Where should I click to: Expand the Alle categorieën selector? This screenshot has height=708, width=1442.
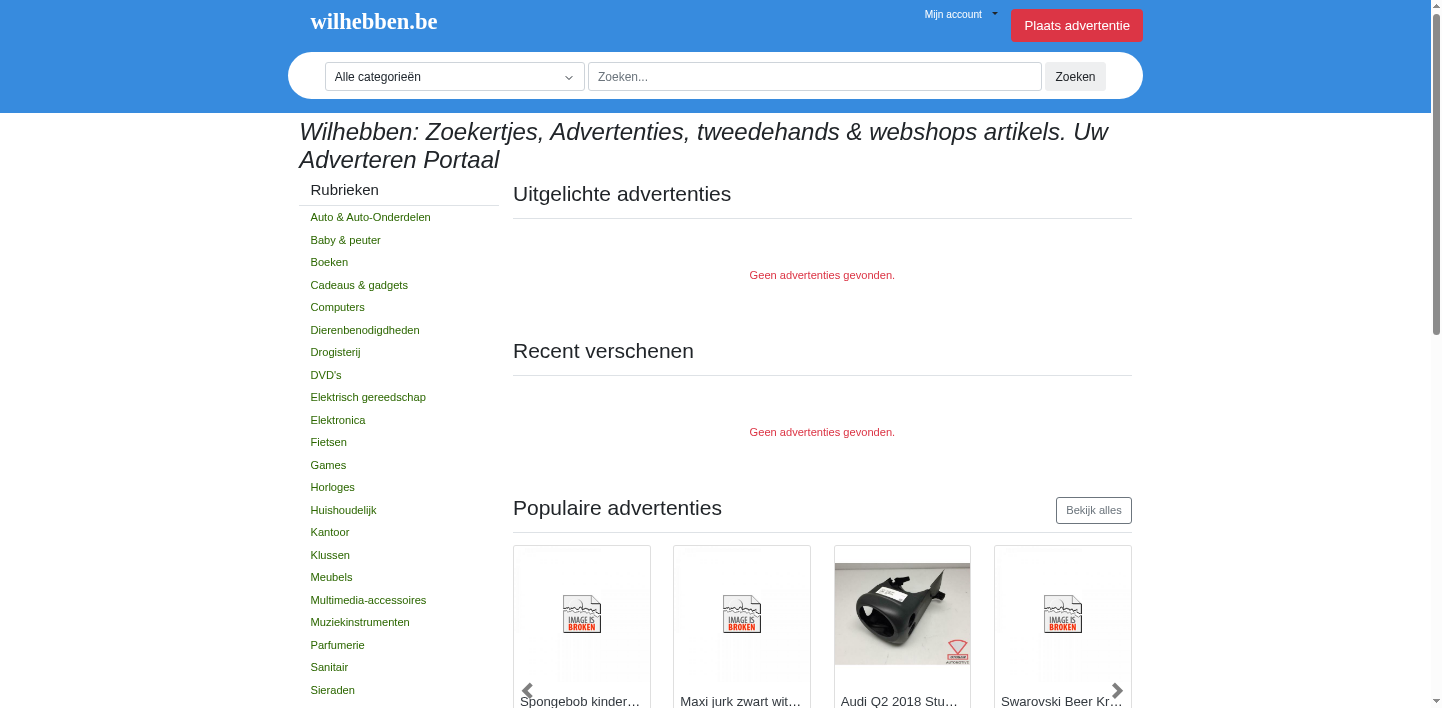coord(453,76)
